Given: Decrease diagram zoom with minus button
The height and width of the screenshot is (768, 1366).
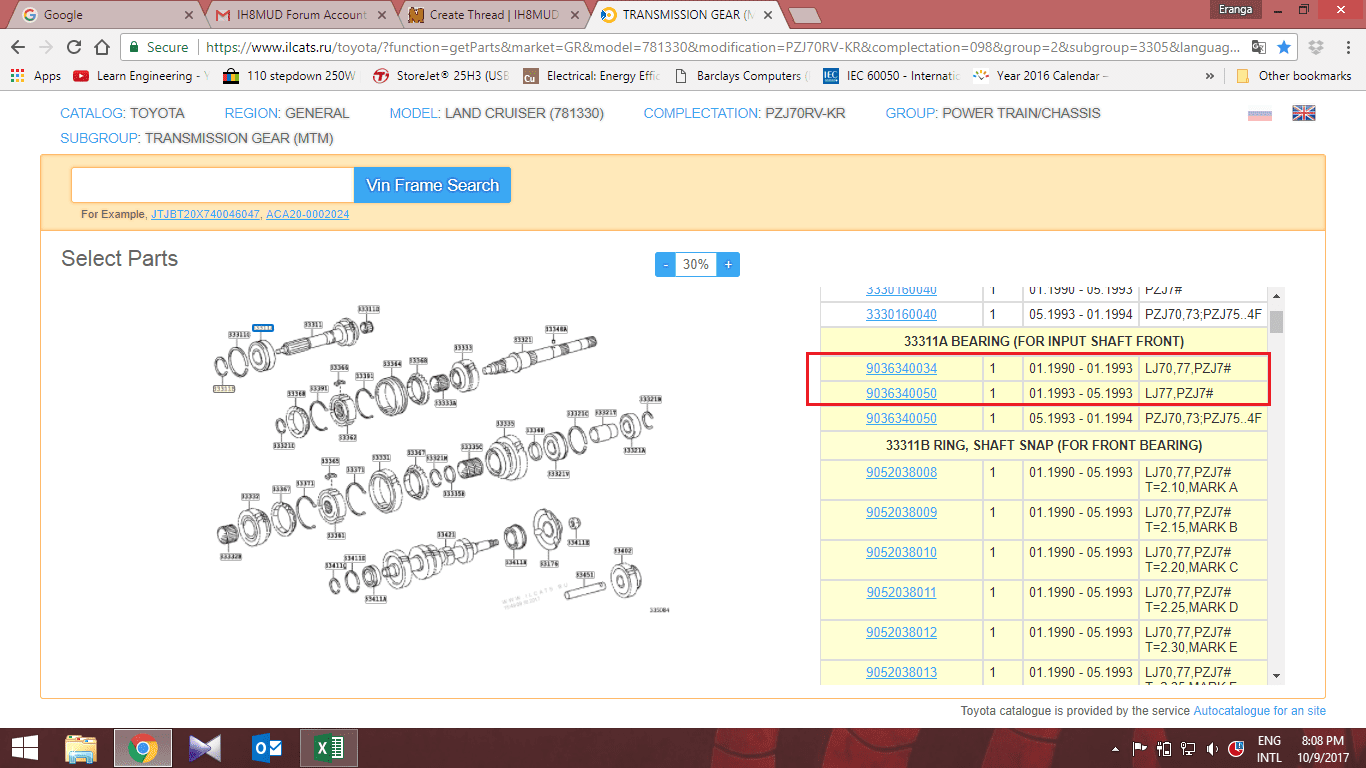Looking at the screenshot, I should [666, 265].
